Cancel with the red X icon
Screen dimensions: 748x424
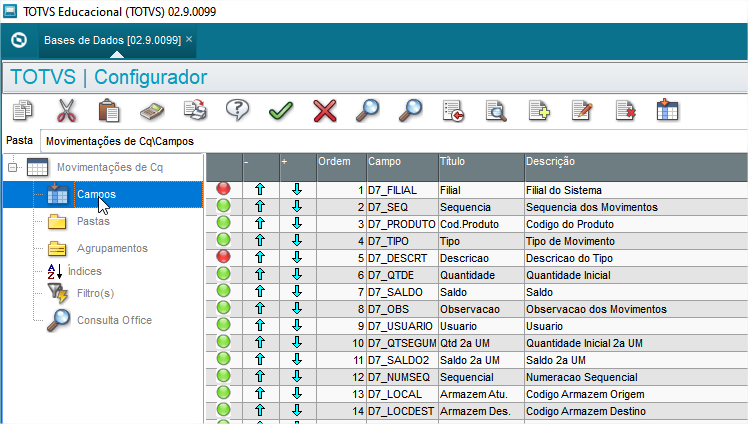click(324, 111)
